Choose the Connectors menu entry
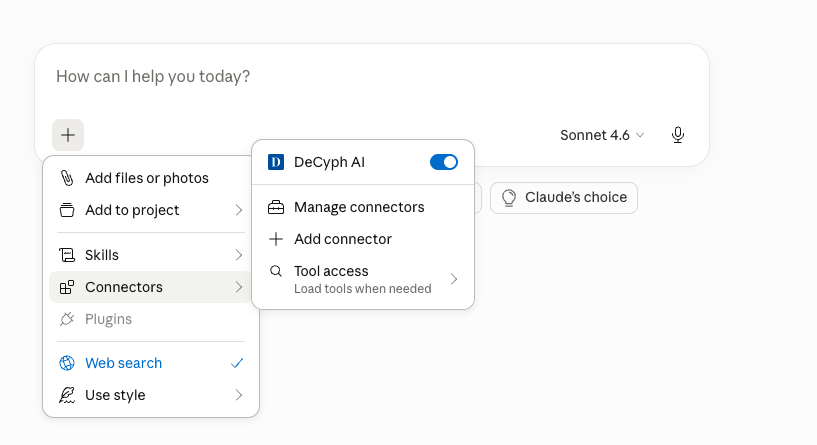Viewport: 817px width, 445px height. [x=151, y=287]
